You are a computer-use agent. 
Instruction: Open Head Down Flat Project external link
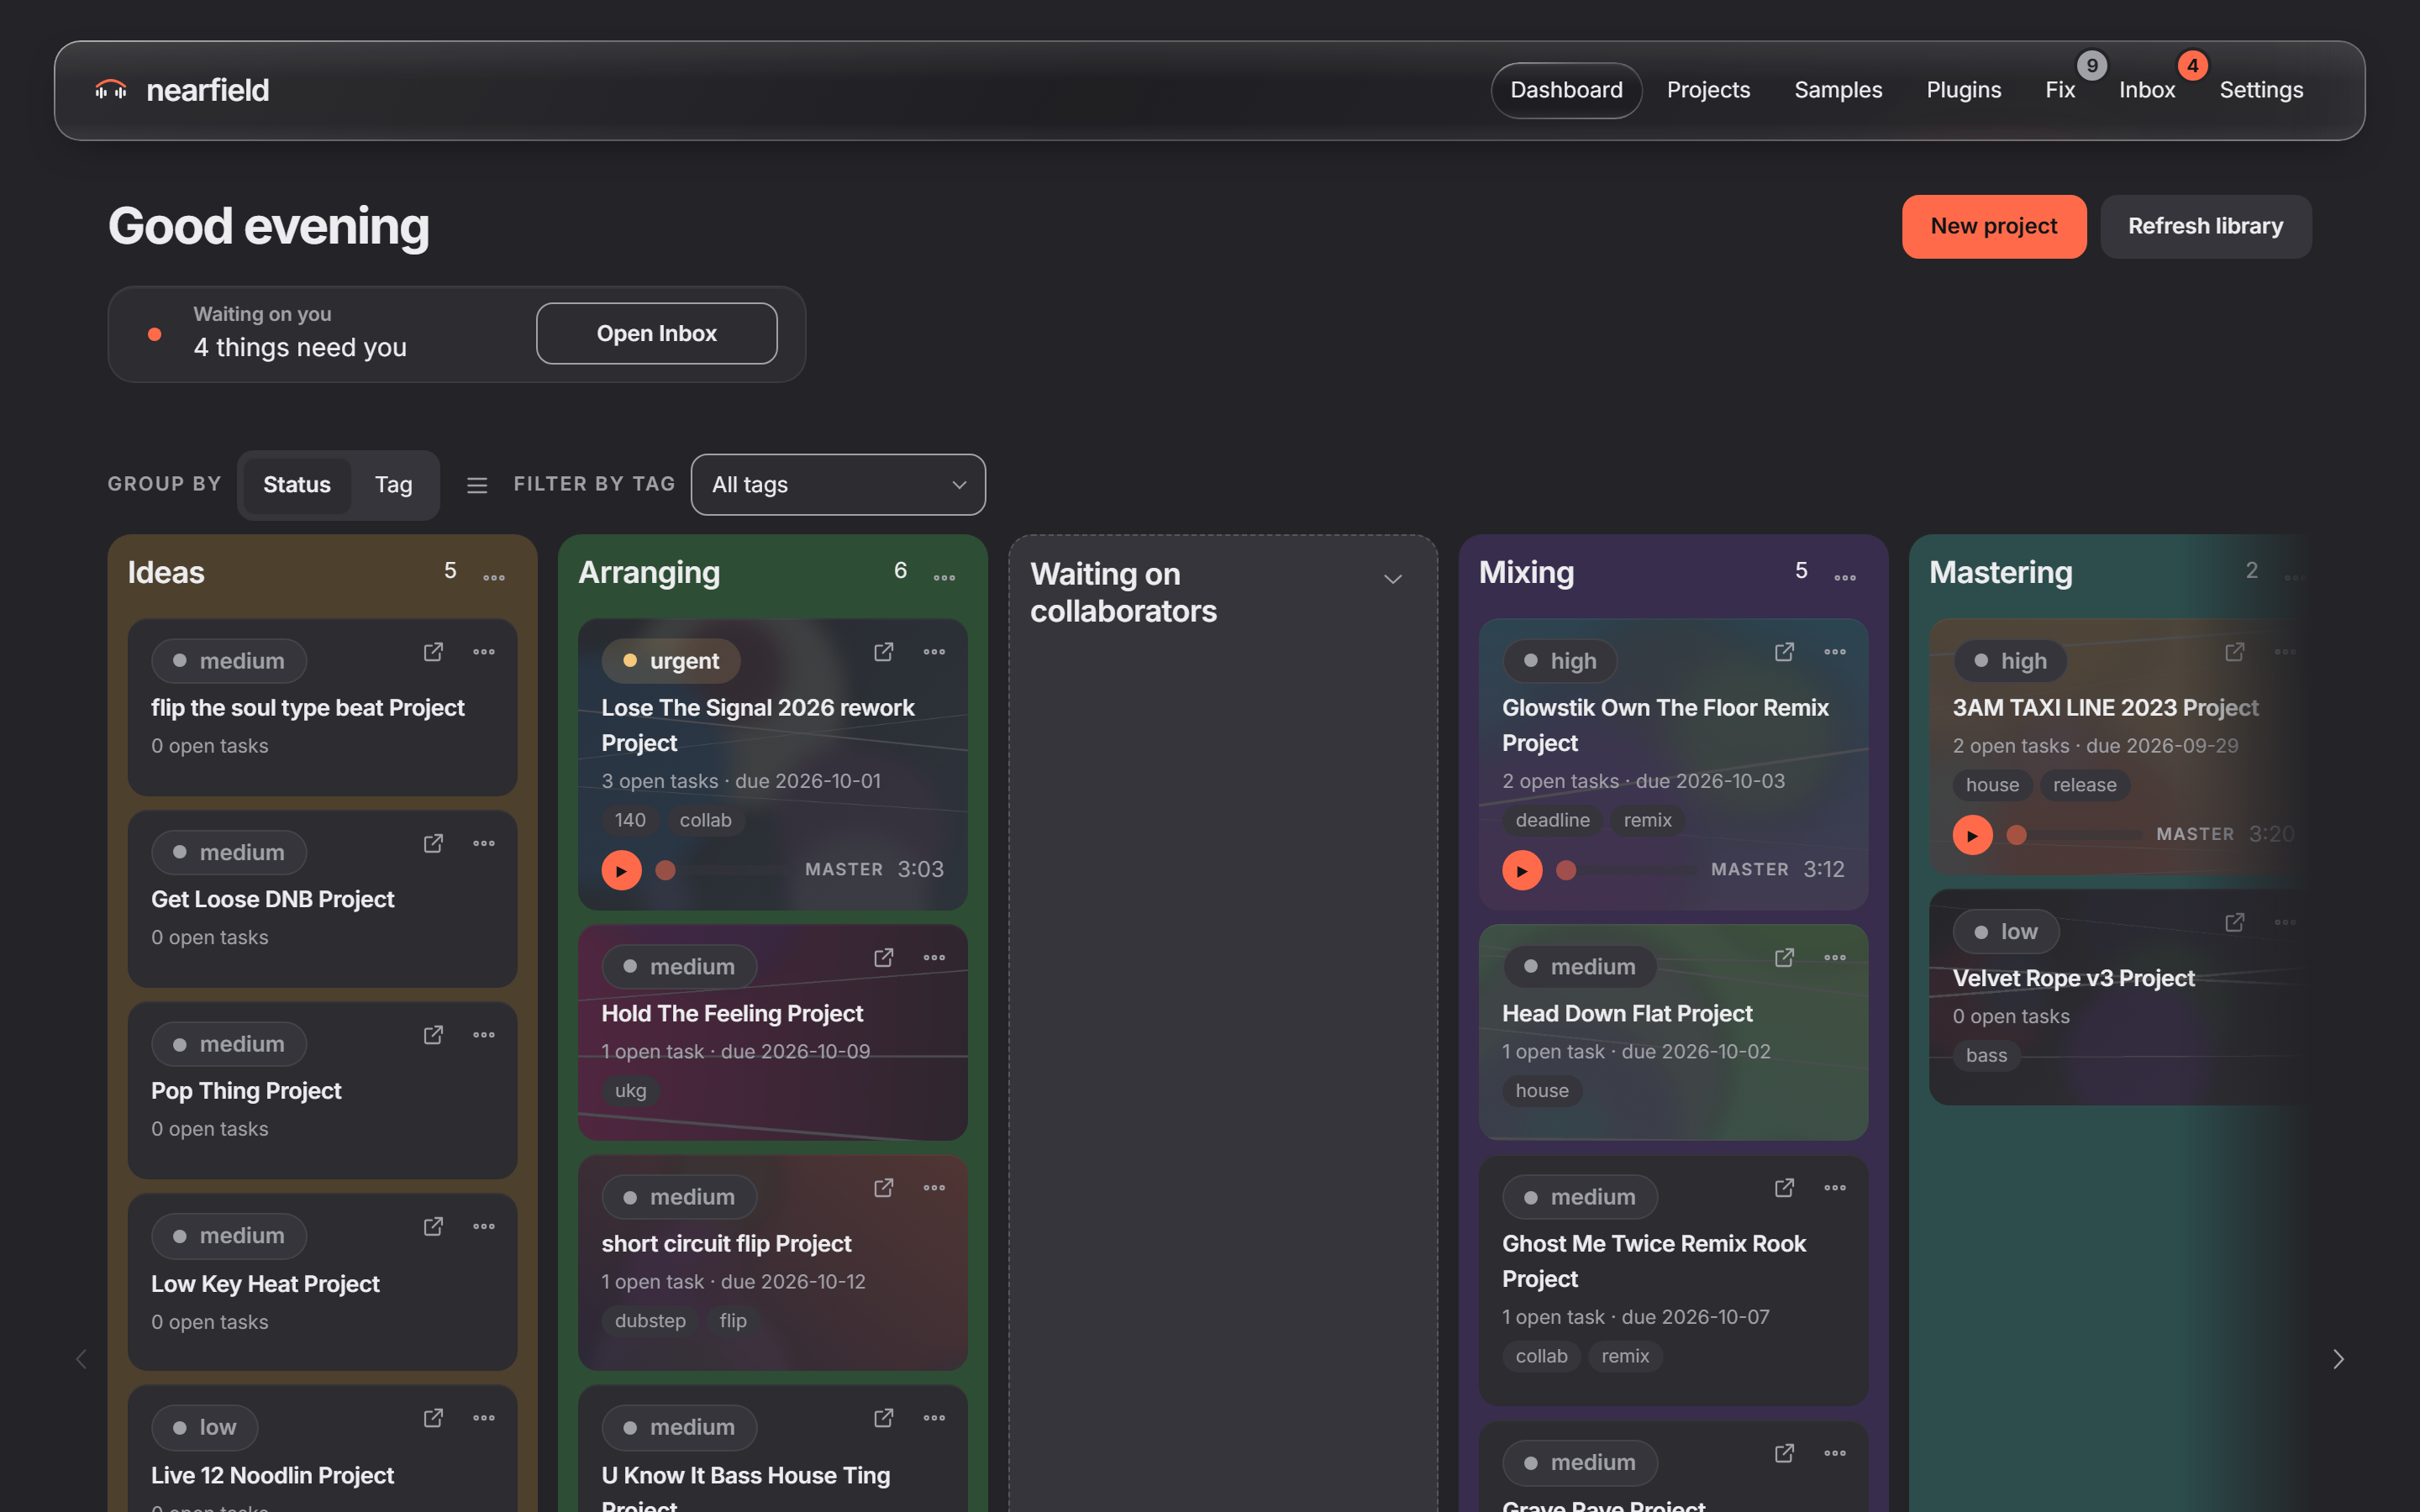pos(1784,957)
